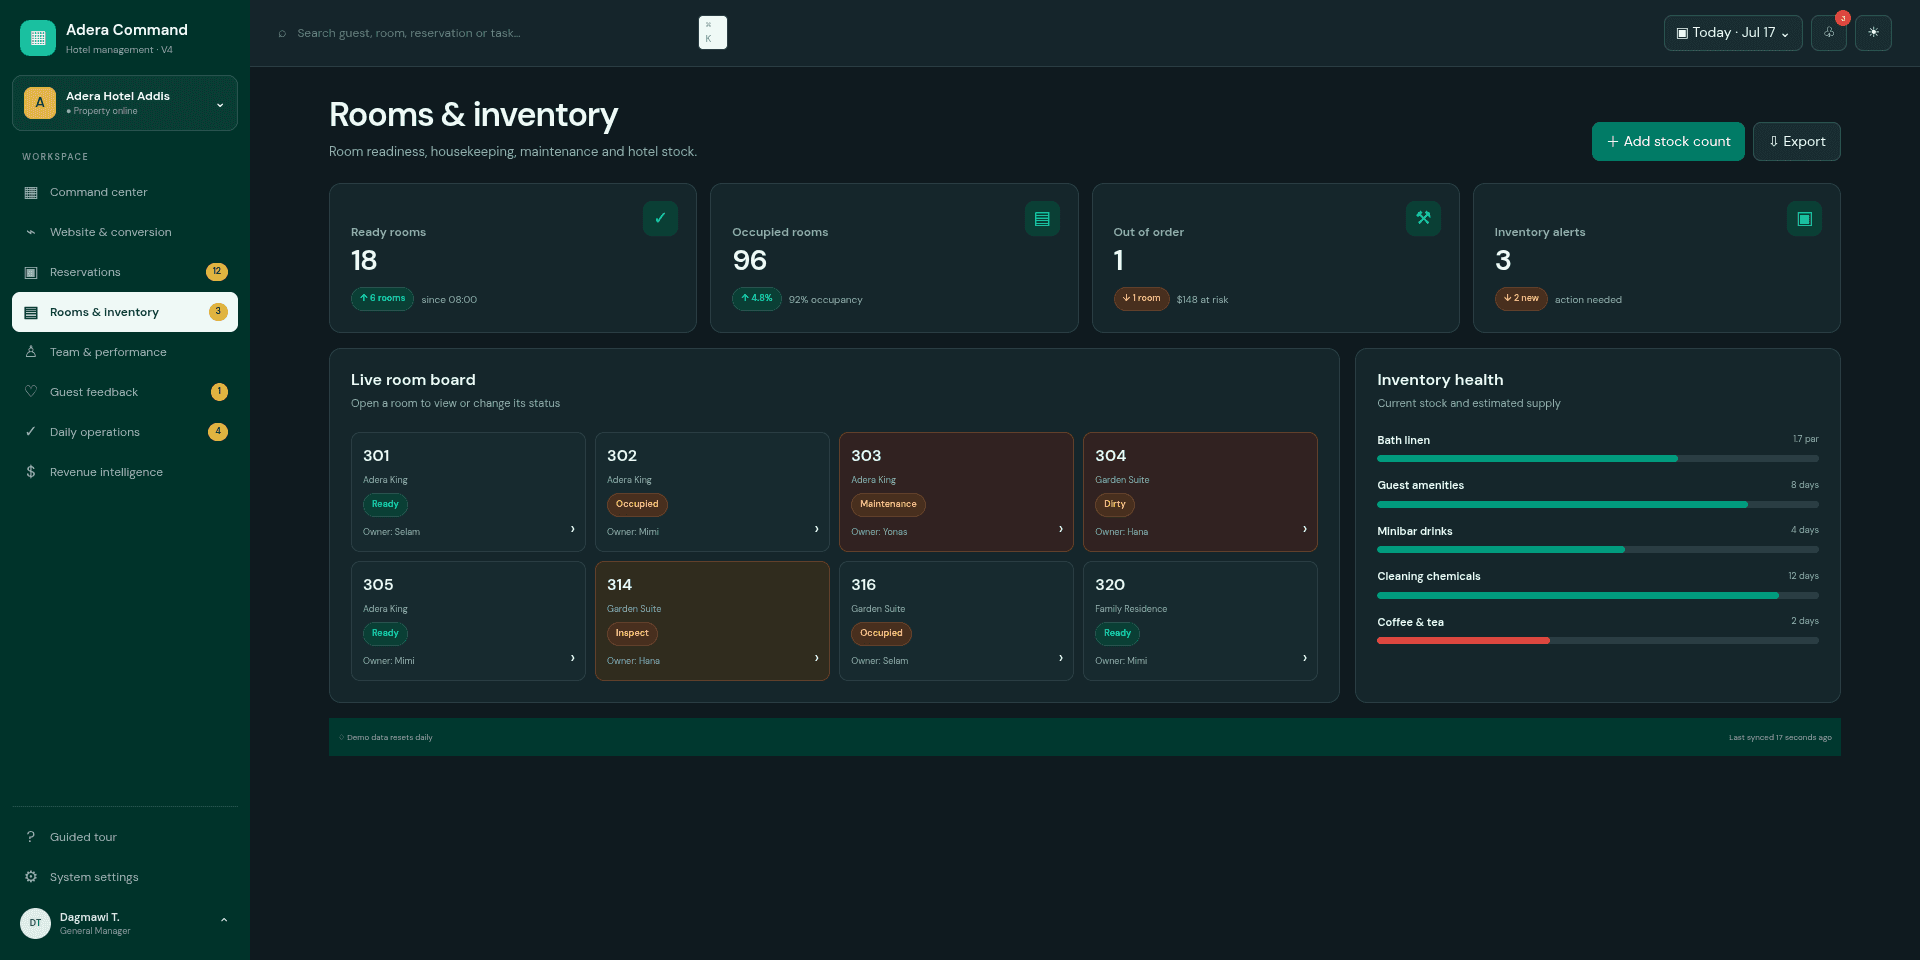
Task: Click the Reservations 12 count badge
Action: pos(217,272)
